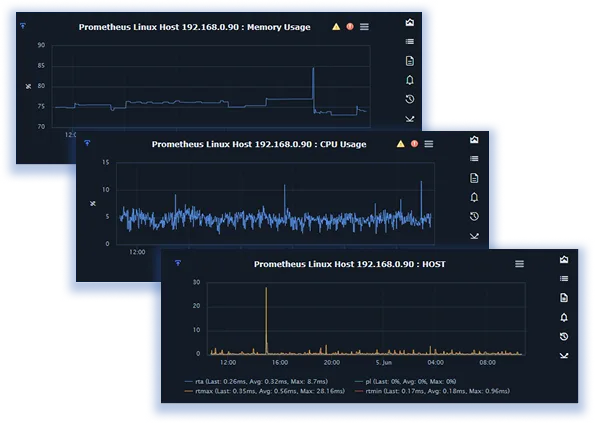Toggle rtmax series in HOST legend
Viewport: 595px width, 424px height.
[x=264, y=391]
